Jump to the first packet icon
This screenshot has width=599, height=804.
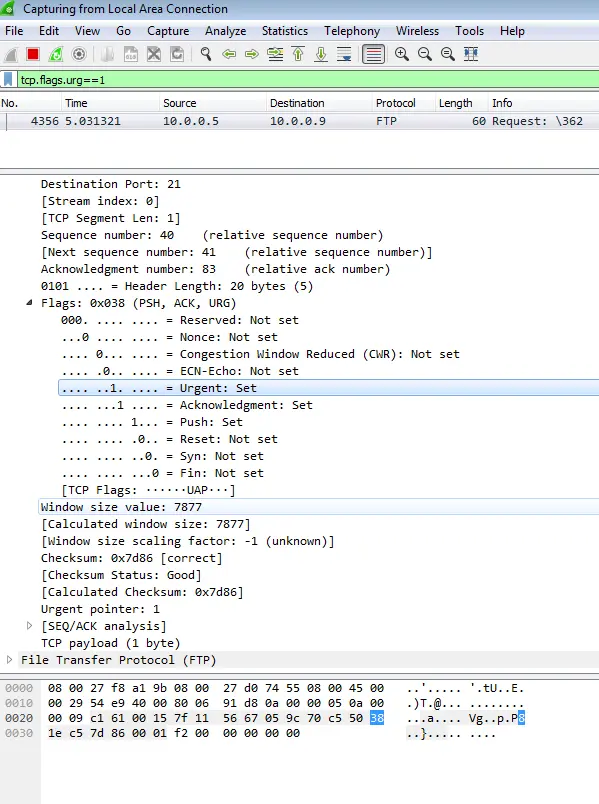click(298, 54)
